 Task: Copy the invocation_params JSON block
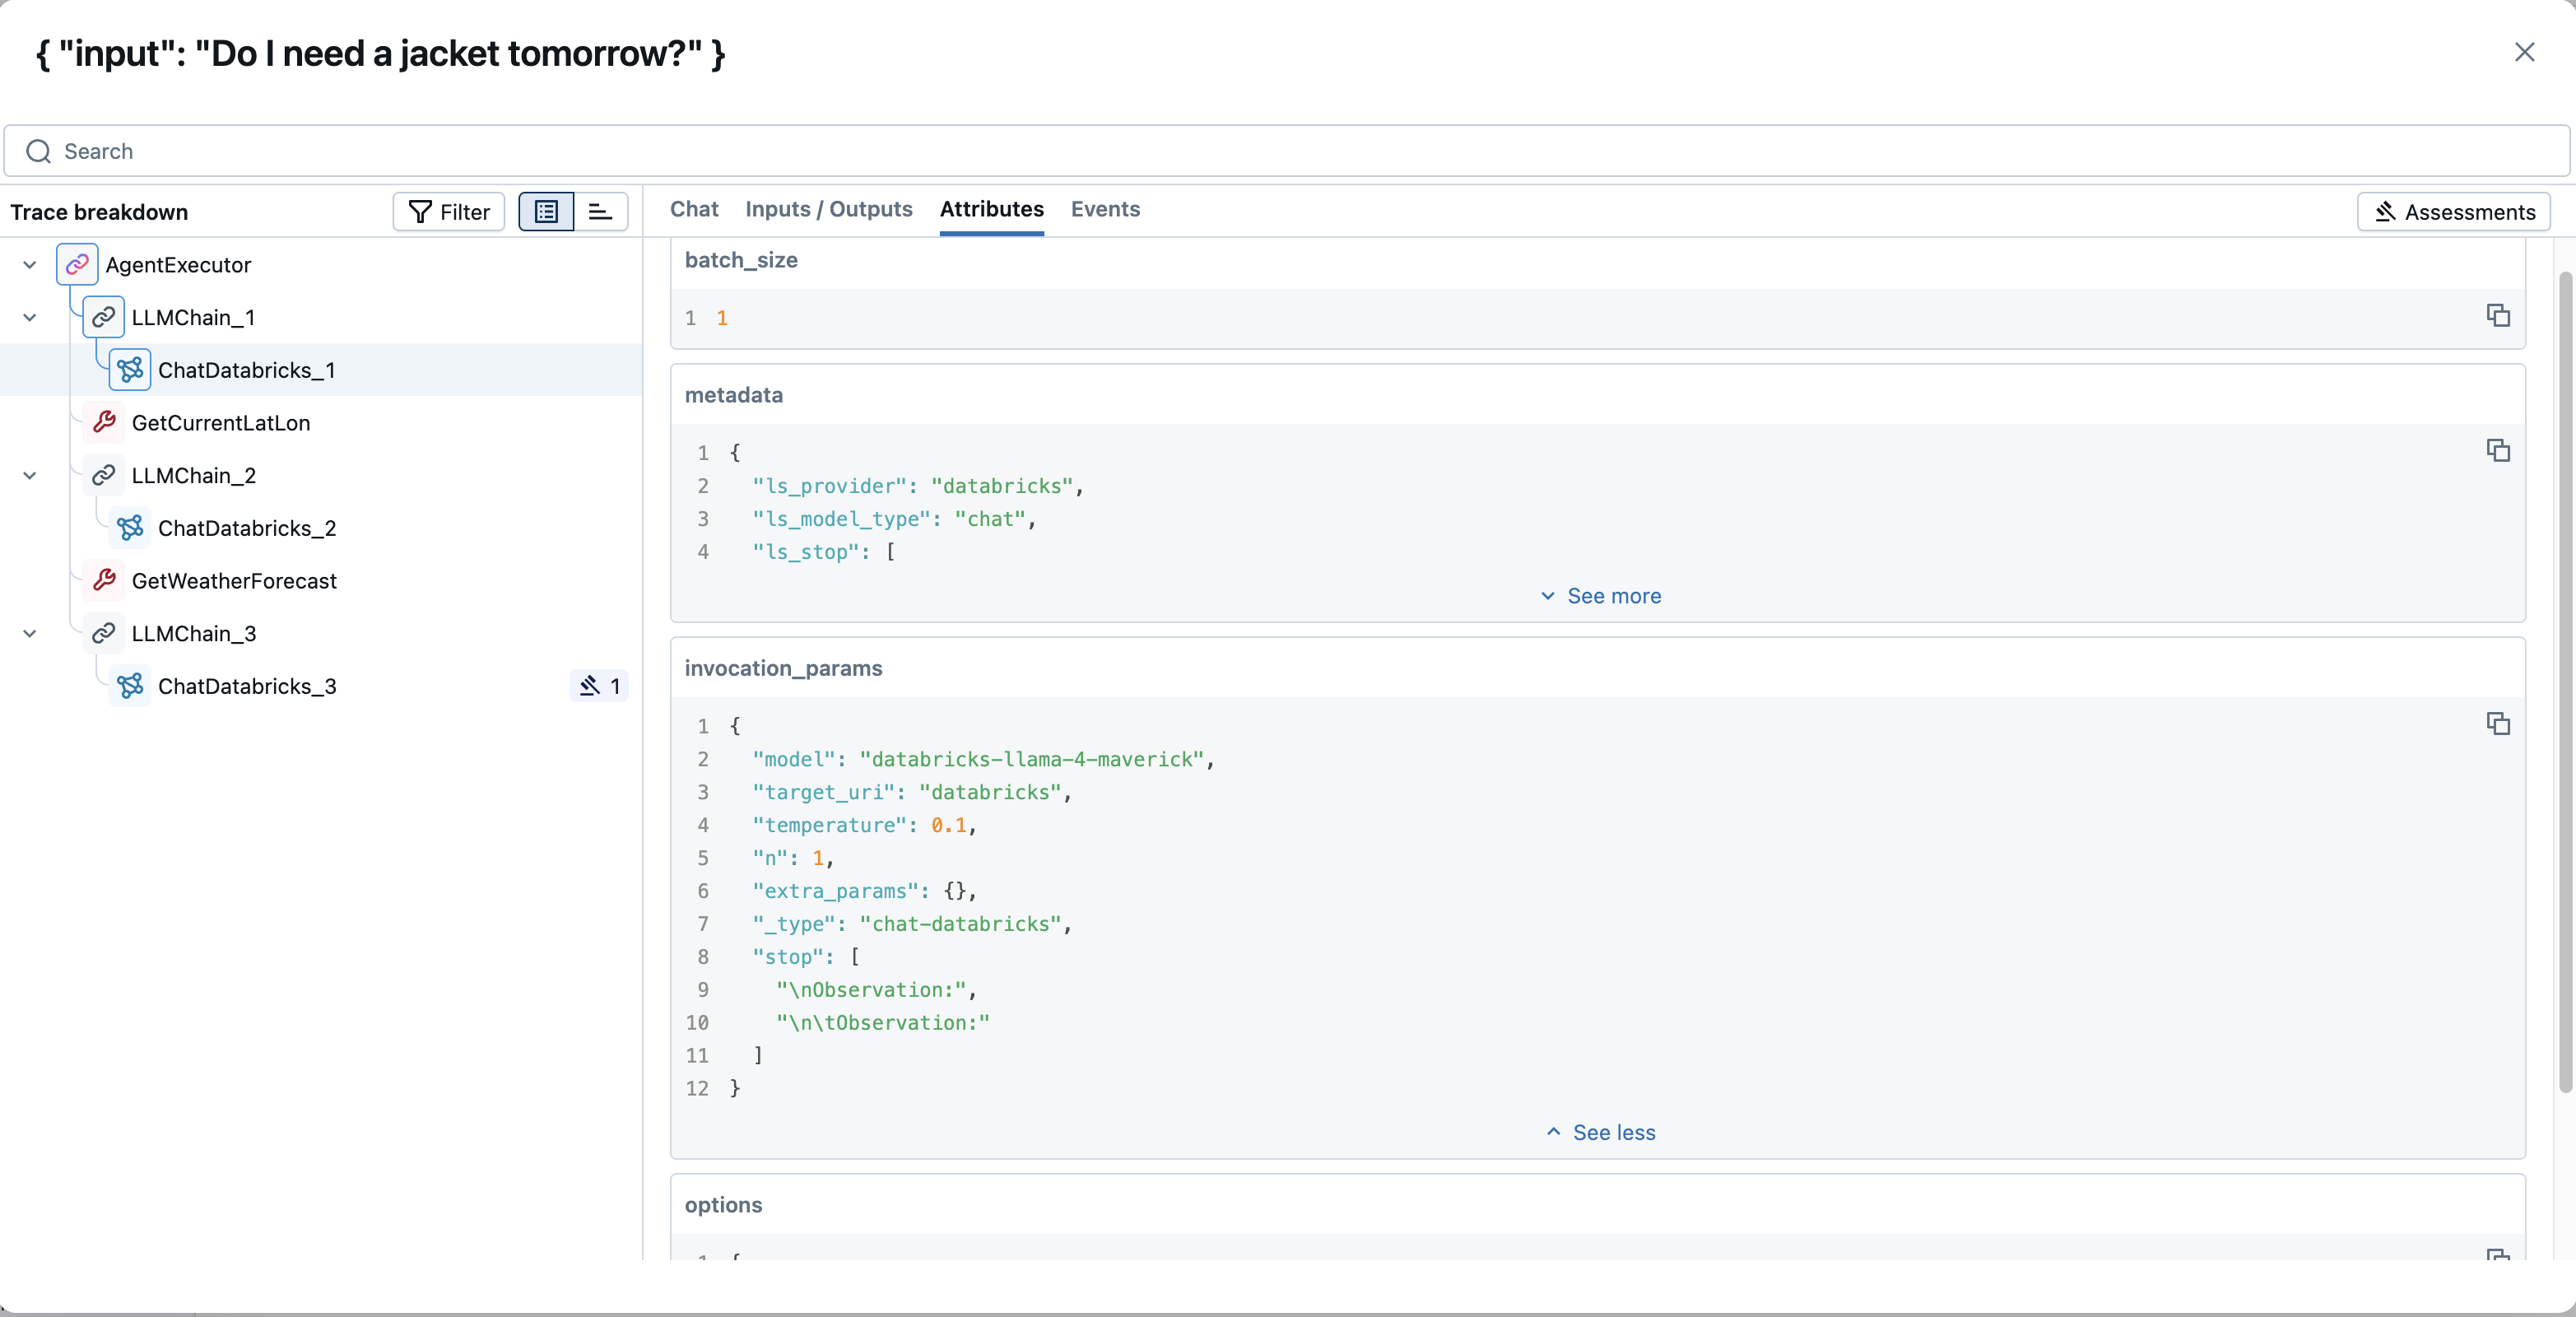[x=2498, y=724]
